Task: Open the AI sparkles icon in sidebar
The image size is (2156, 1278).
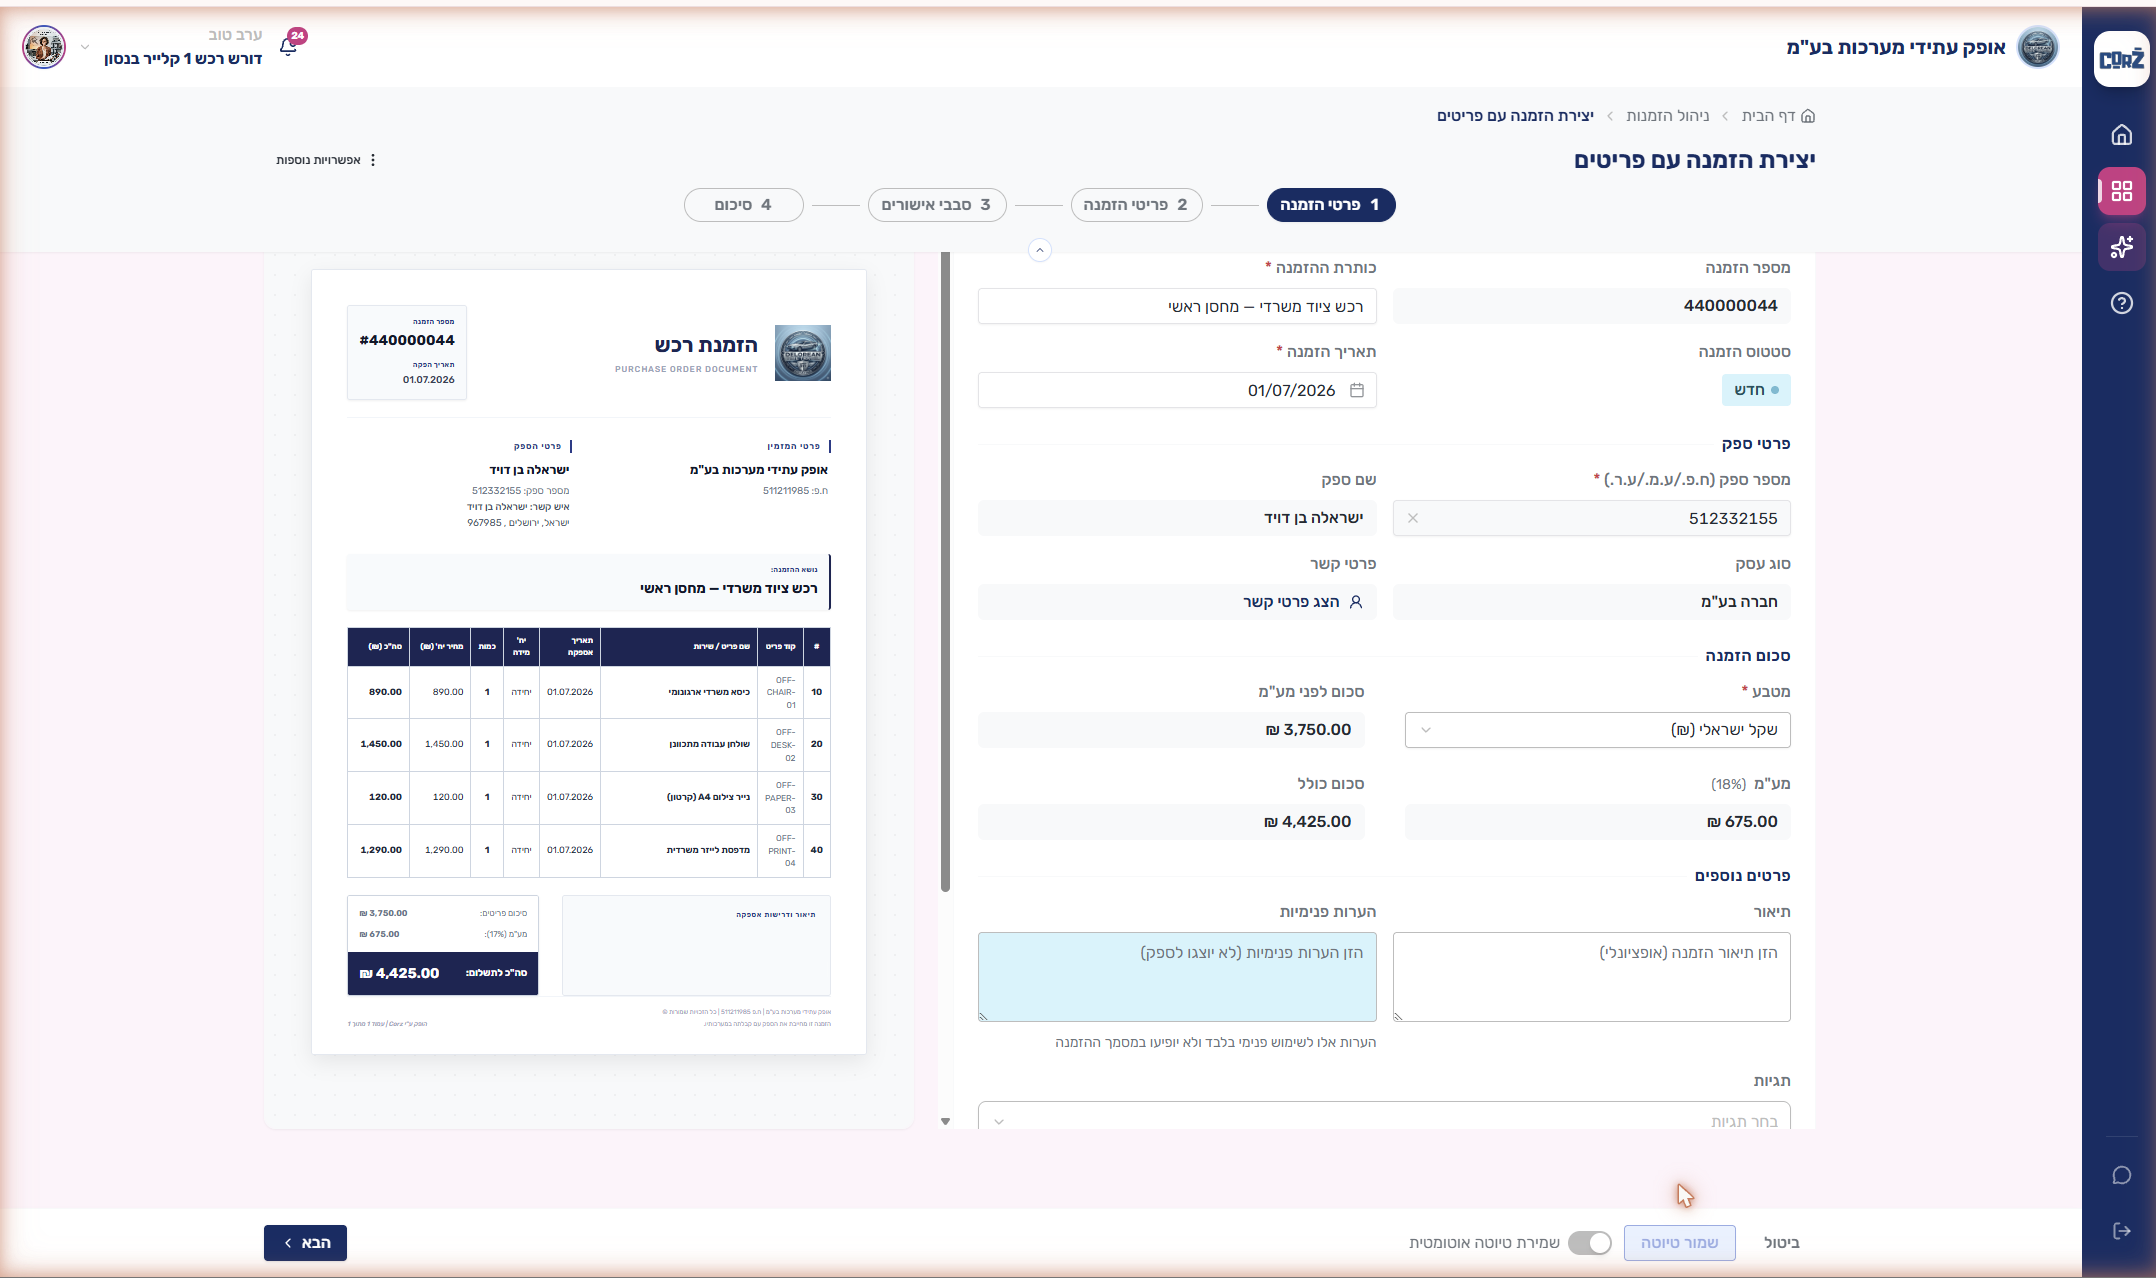Action: coord(2121,247)
